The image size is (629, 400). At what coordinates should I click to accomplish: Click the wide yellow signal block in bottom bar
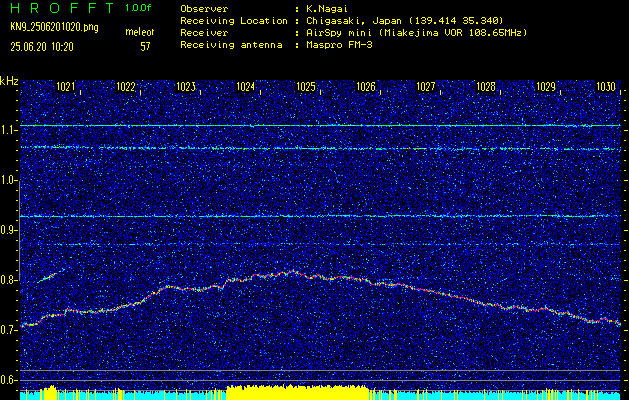point(297,392)
